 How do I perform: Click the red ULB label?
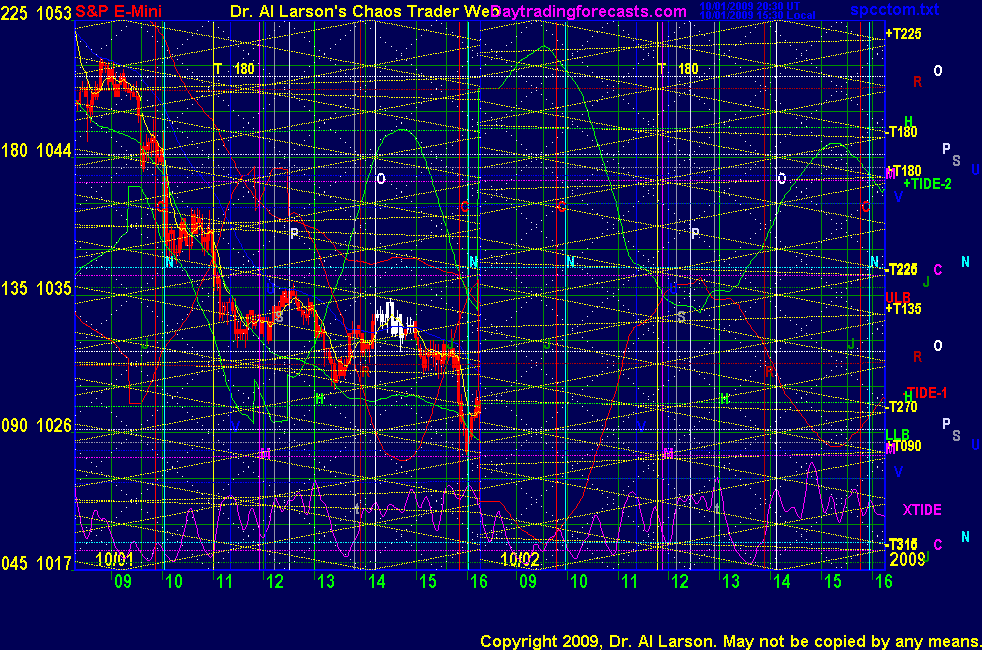tap(898, 297)
